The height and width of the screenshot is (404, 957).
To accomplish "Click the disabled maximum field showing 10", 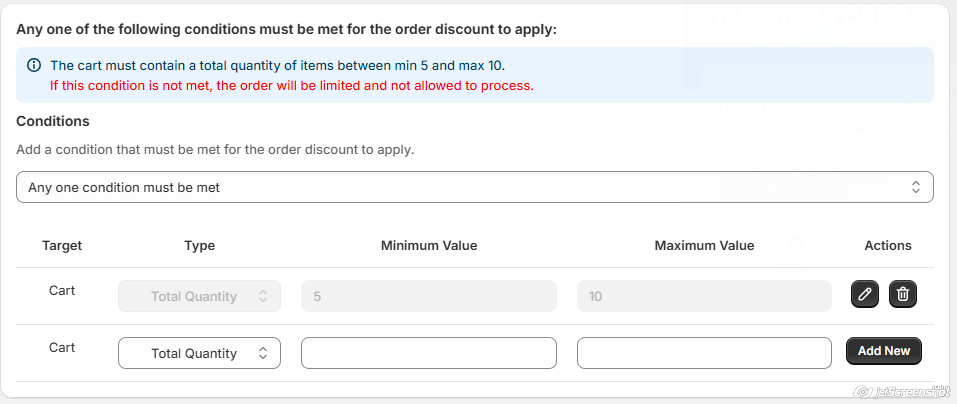I will (x=704, y=296).
